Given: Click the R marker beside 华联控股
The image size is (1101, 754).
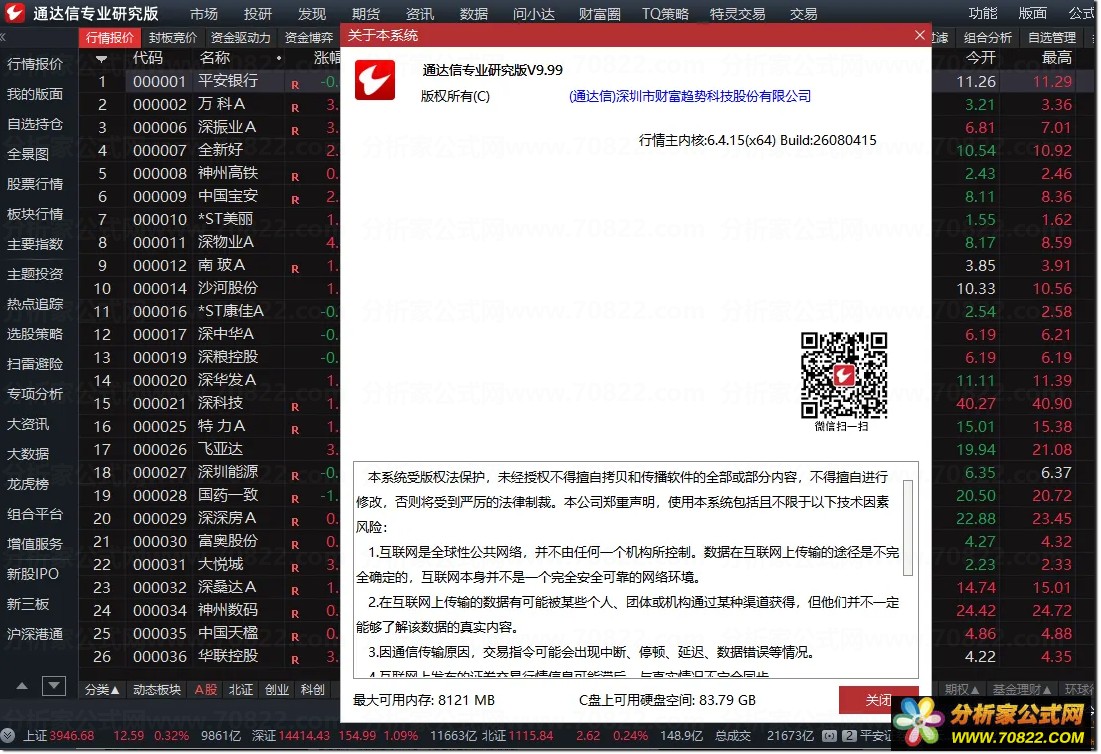Looking at the screenshot, I should tap(295, 660).
